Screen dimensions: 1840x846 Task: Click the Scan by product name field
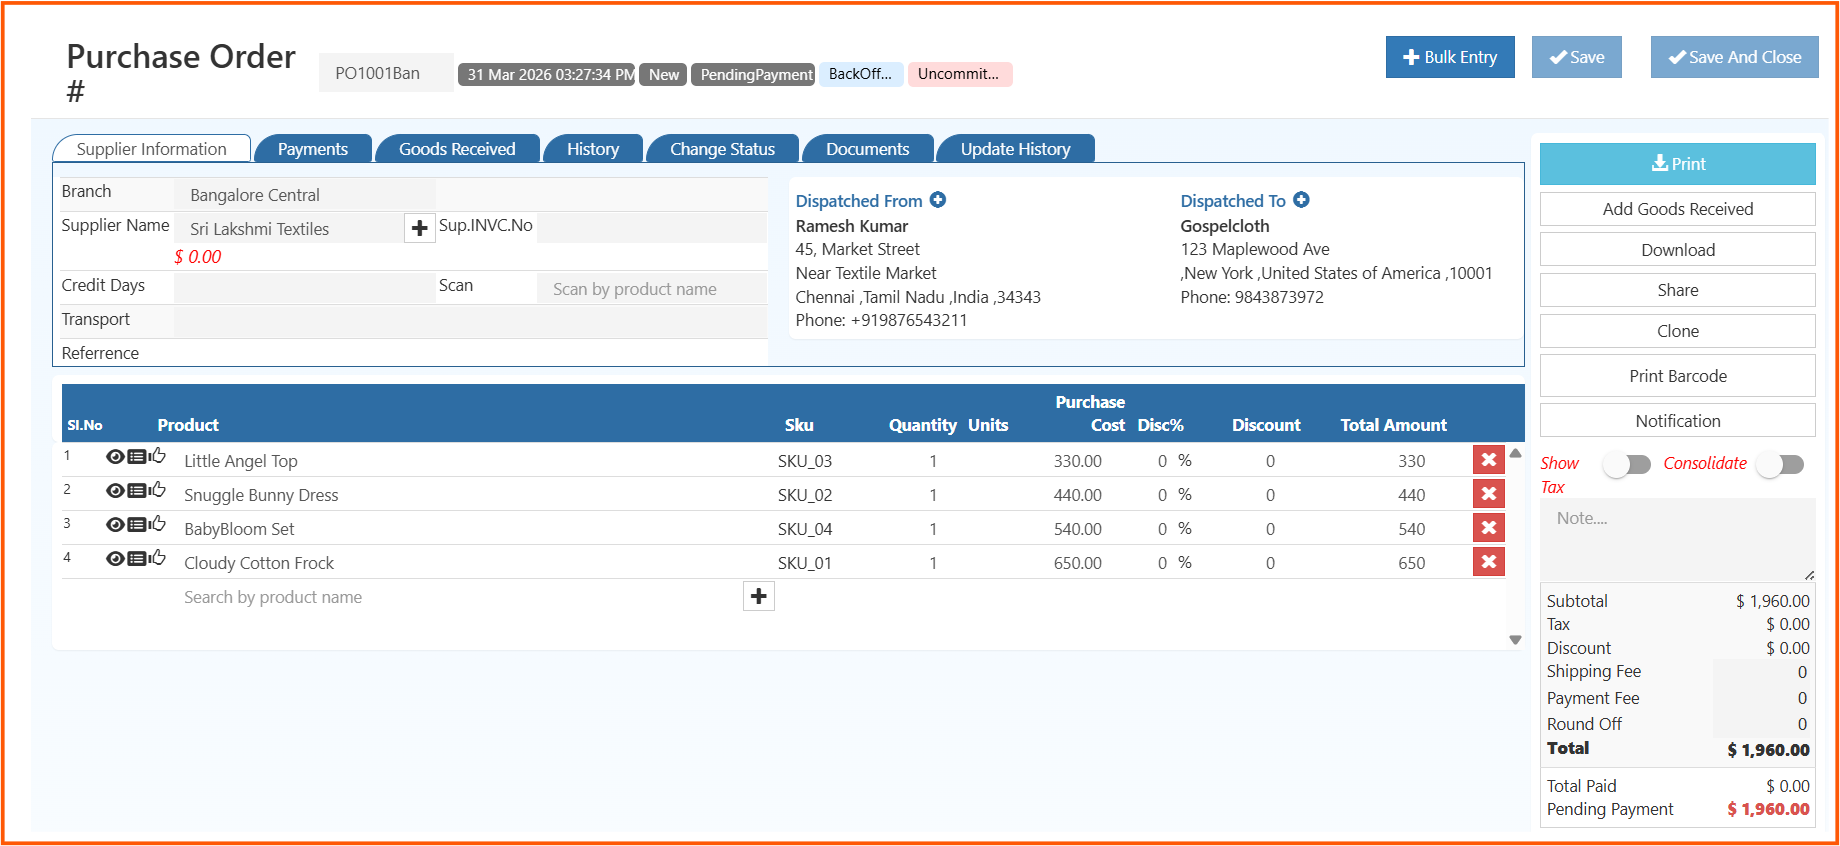pyautogui.click(x=651, y=289)
